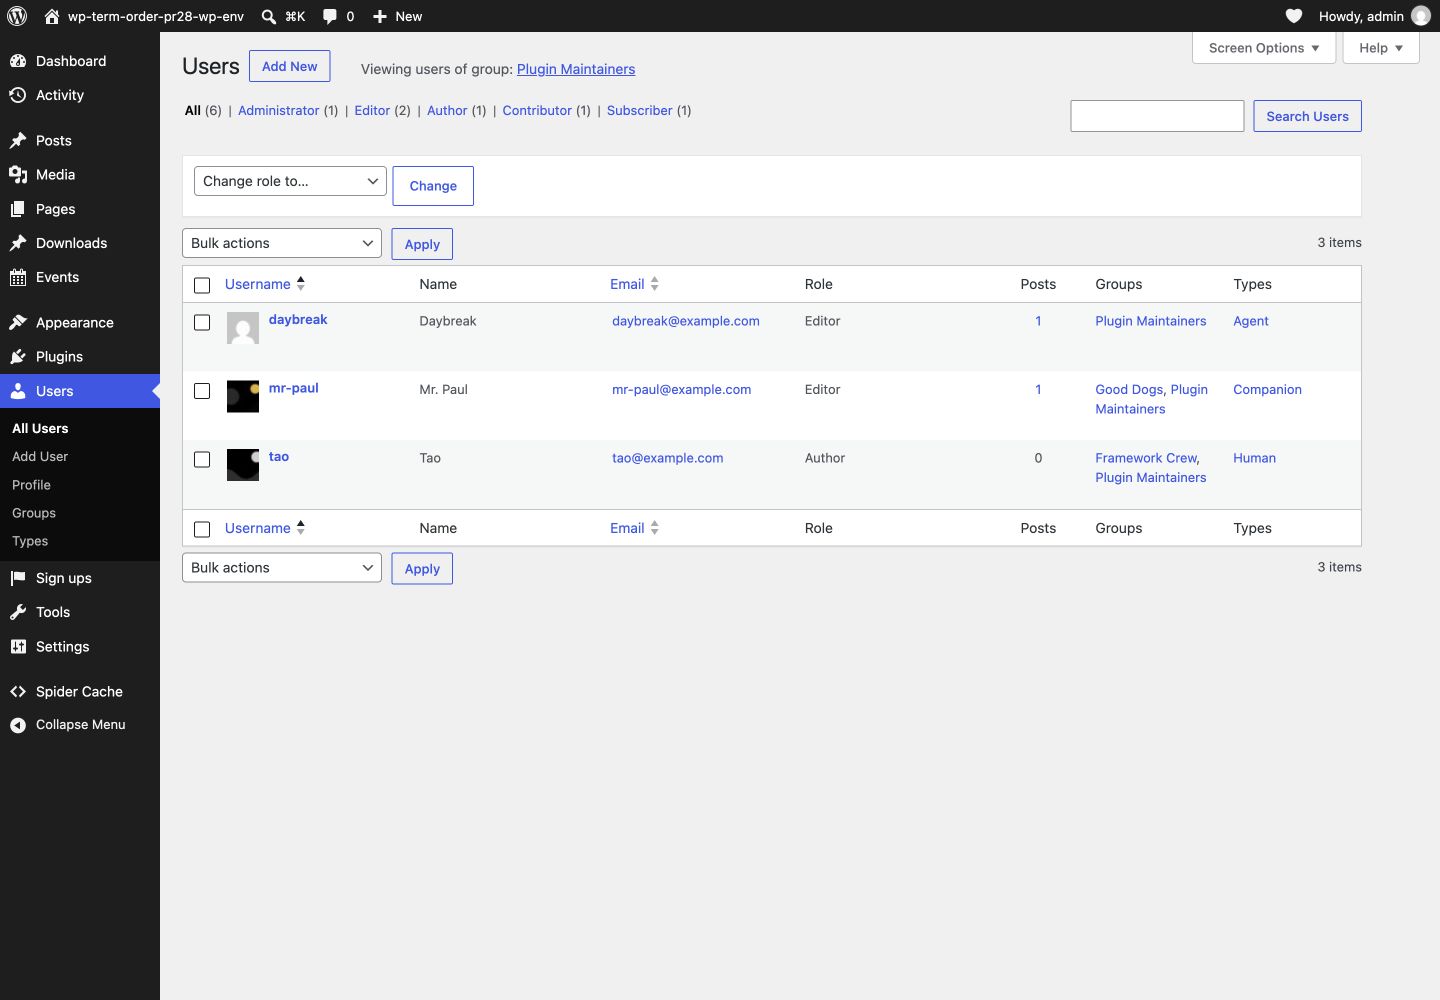
Task: Open the Change role to… dropdown
Action: coord(290,181)
